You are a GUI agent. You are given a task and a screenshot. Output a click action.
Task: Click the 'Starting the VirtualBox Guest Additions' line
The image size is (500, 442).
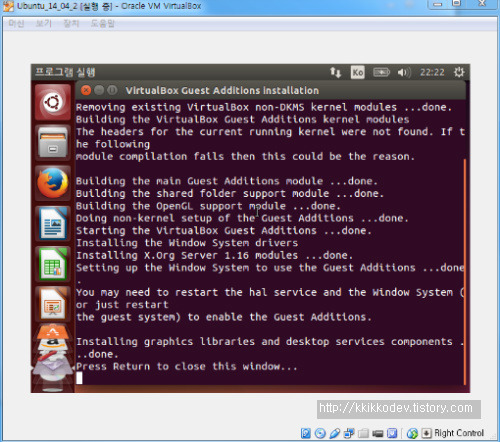224,231
